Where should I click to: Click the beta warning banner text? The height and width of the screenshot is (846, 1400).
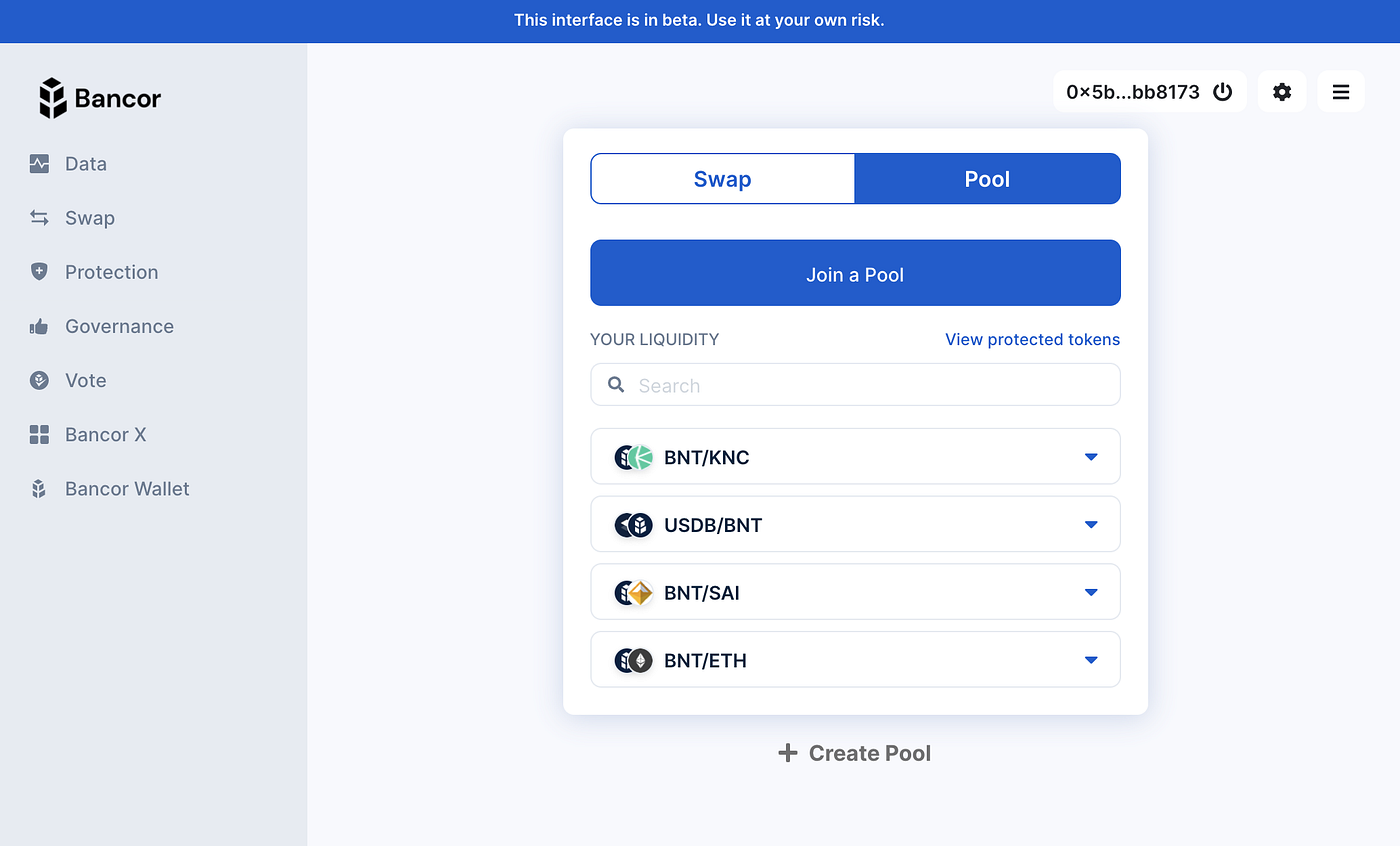(699, 20)
